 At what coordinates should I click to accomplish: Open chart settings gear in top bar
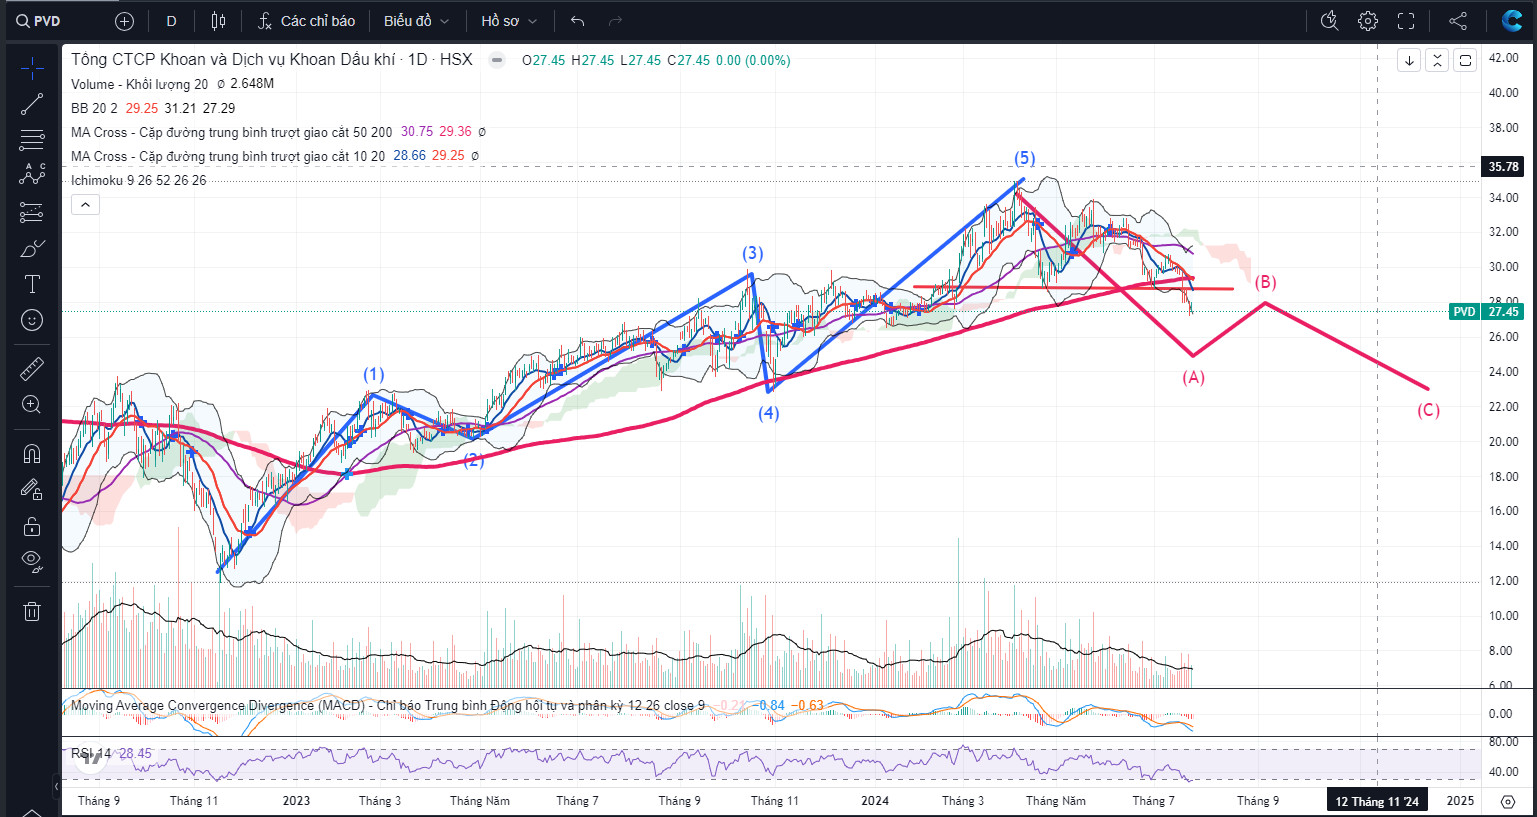coord(1368,21)
